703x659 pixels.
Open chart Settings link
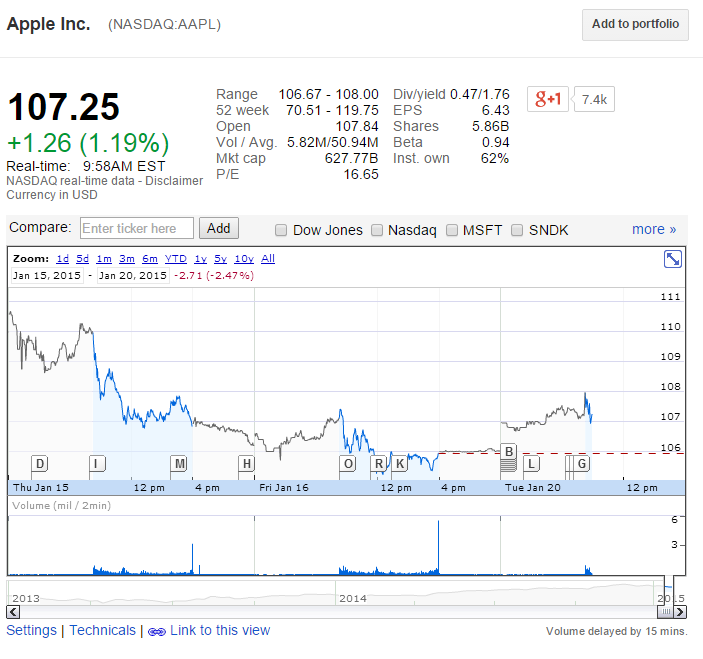point(31,630)
